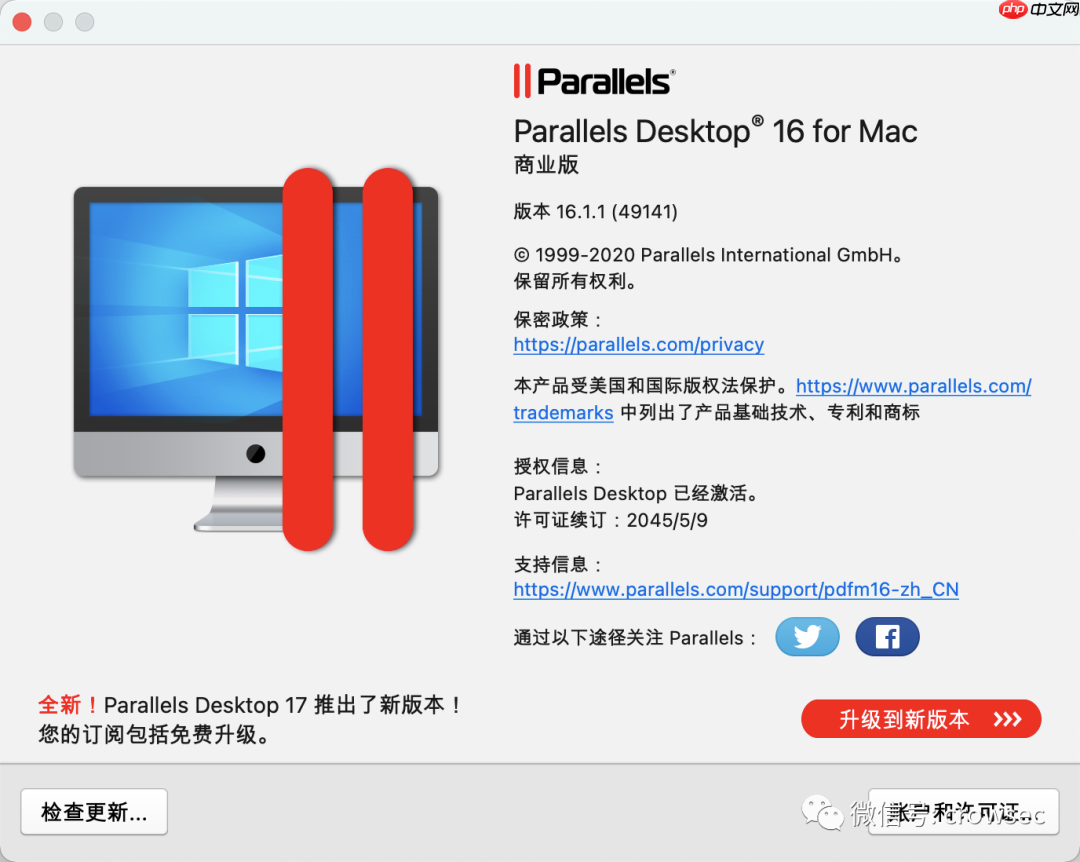
Task: Click the WeChat watermark icon
Action: click(x=821, y=813)
